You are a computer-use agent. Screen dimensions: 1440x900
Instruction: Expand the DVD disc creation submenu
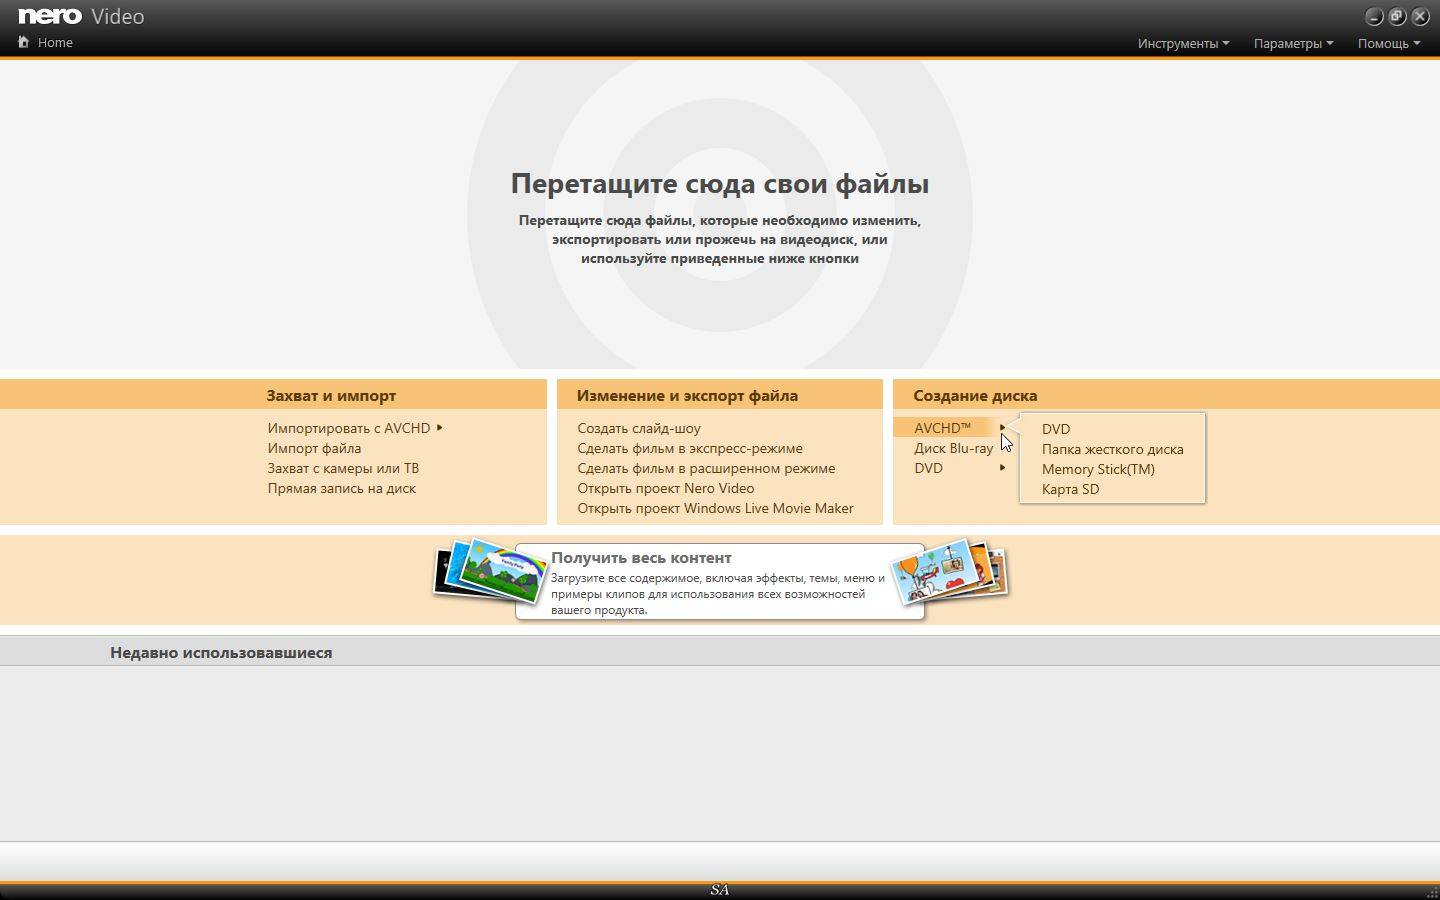pyautogui.click(x=958, y=468)
